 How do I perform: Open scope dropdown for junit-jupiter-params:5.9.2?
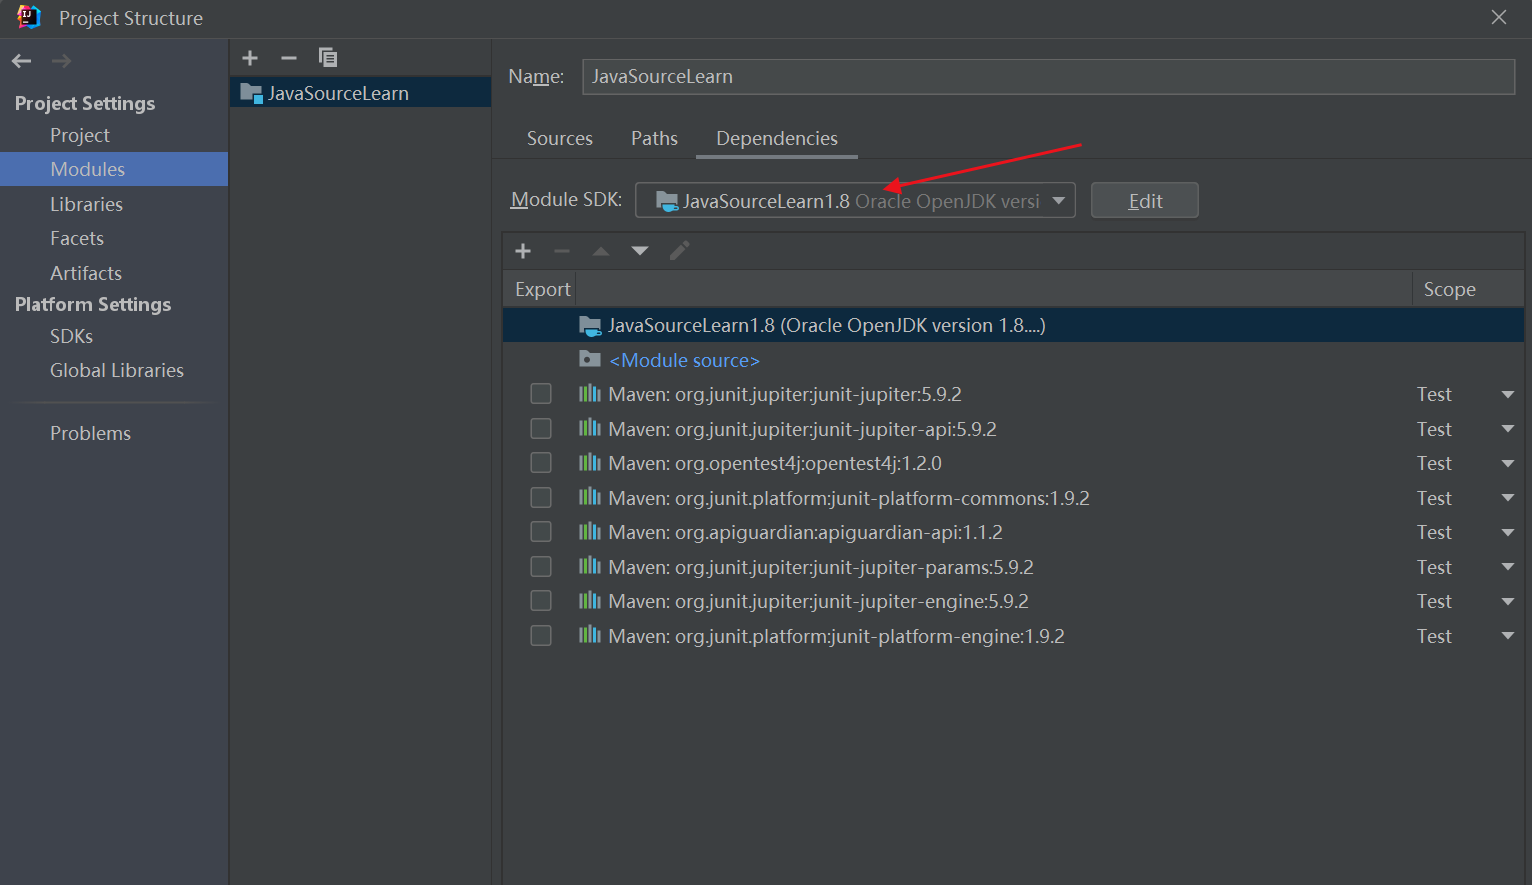1507,567
